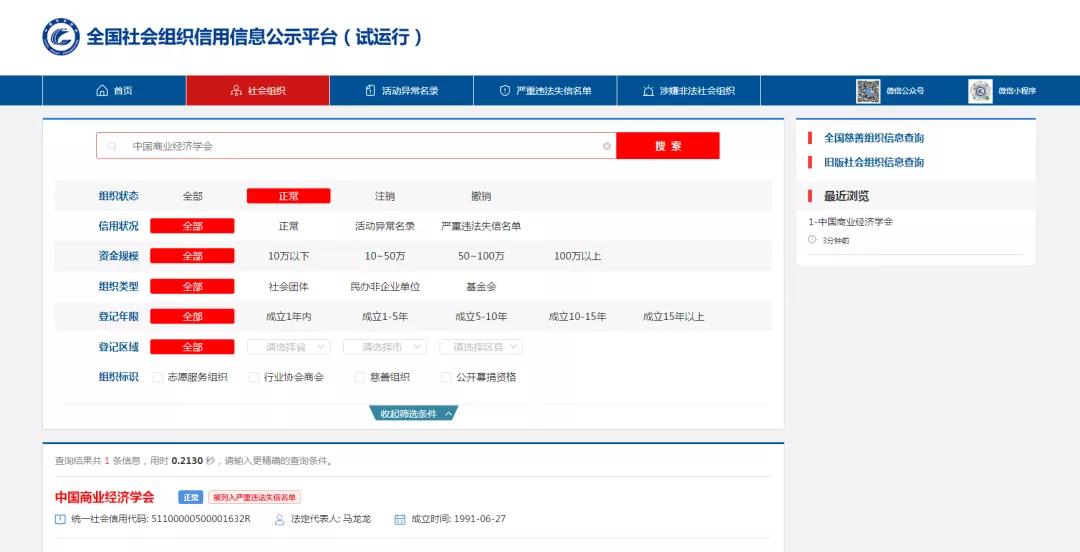This screenshot has width=1080, height=552.
Task: Open the 首页 navigation tab
Action: [114, 91]
